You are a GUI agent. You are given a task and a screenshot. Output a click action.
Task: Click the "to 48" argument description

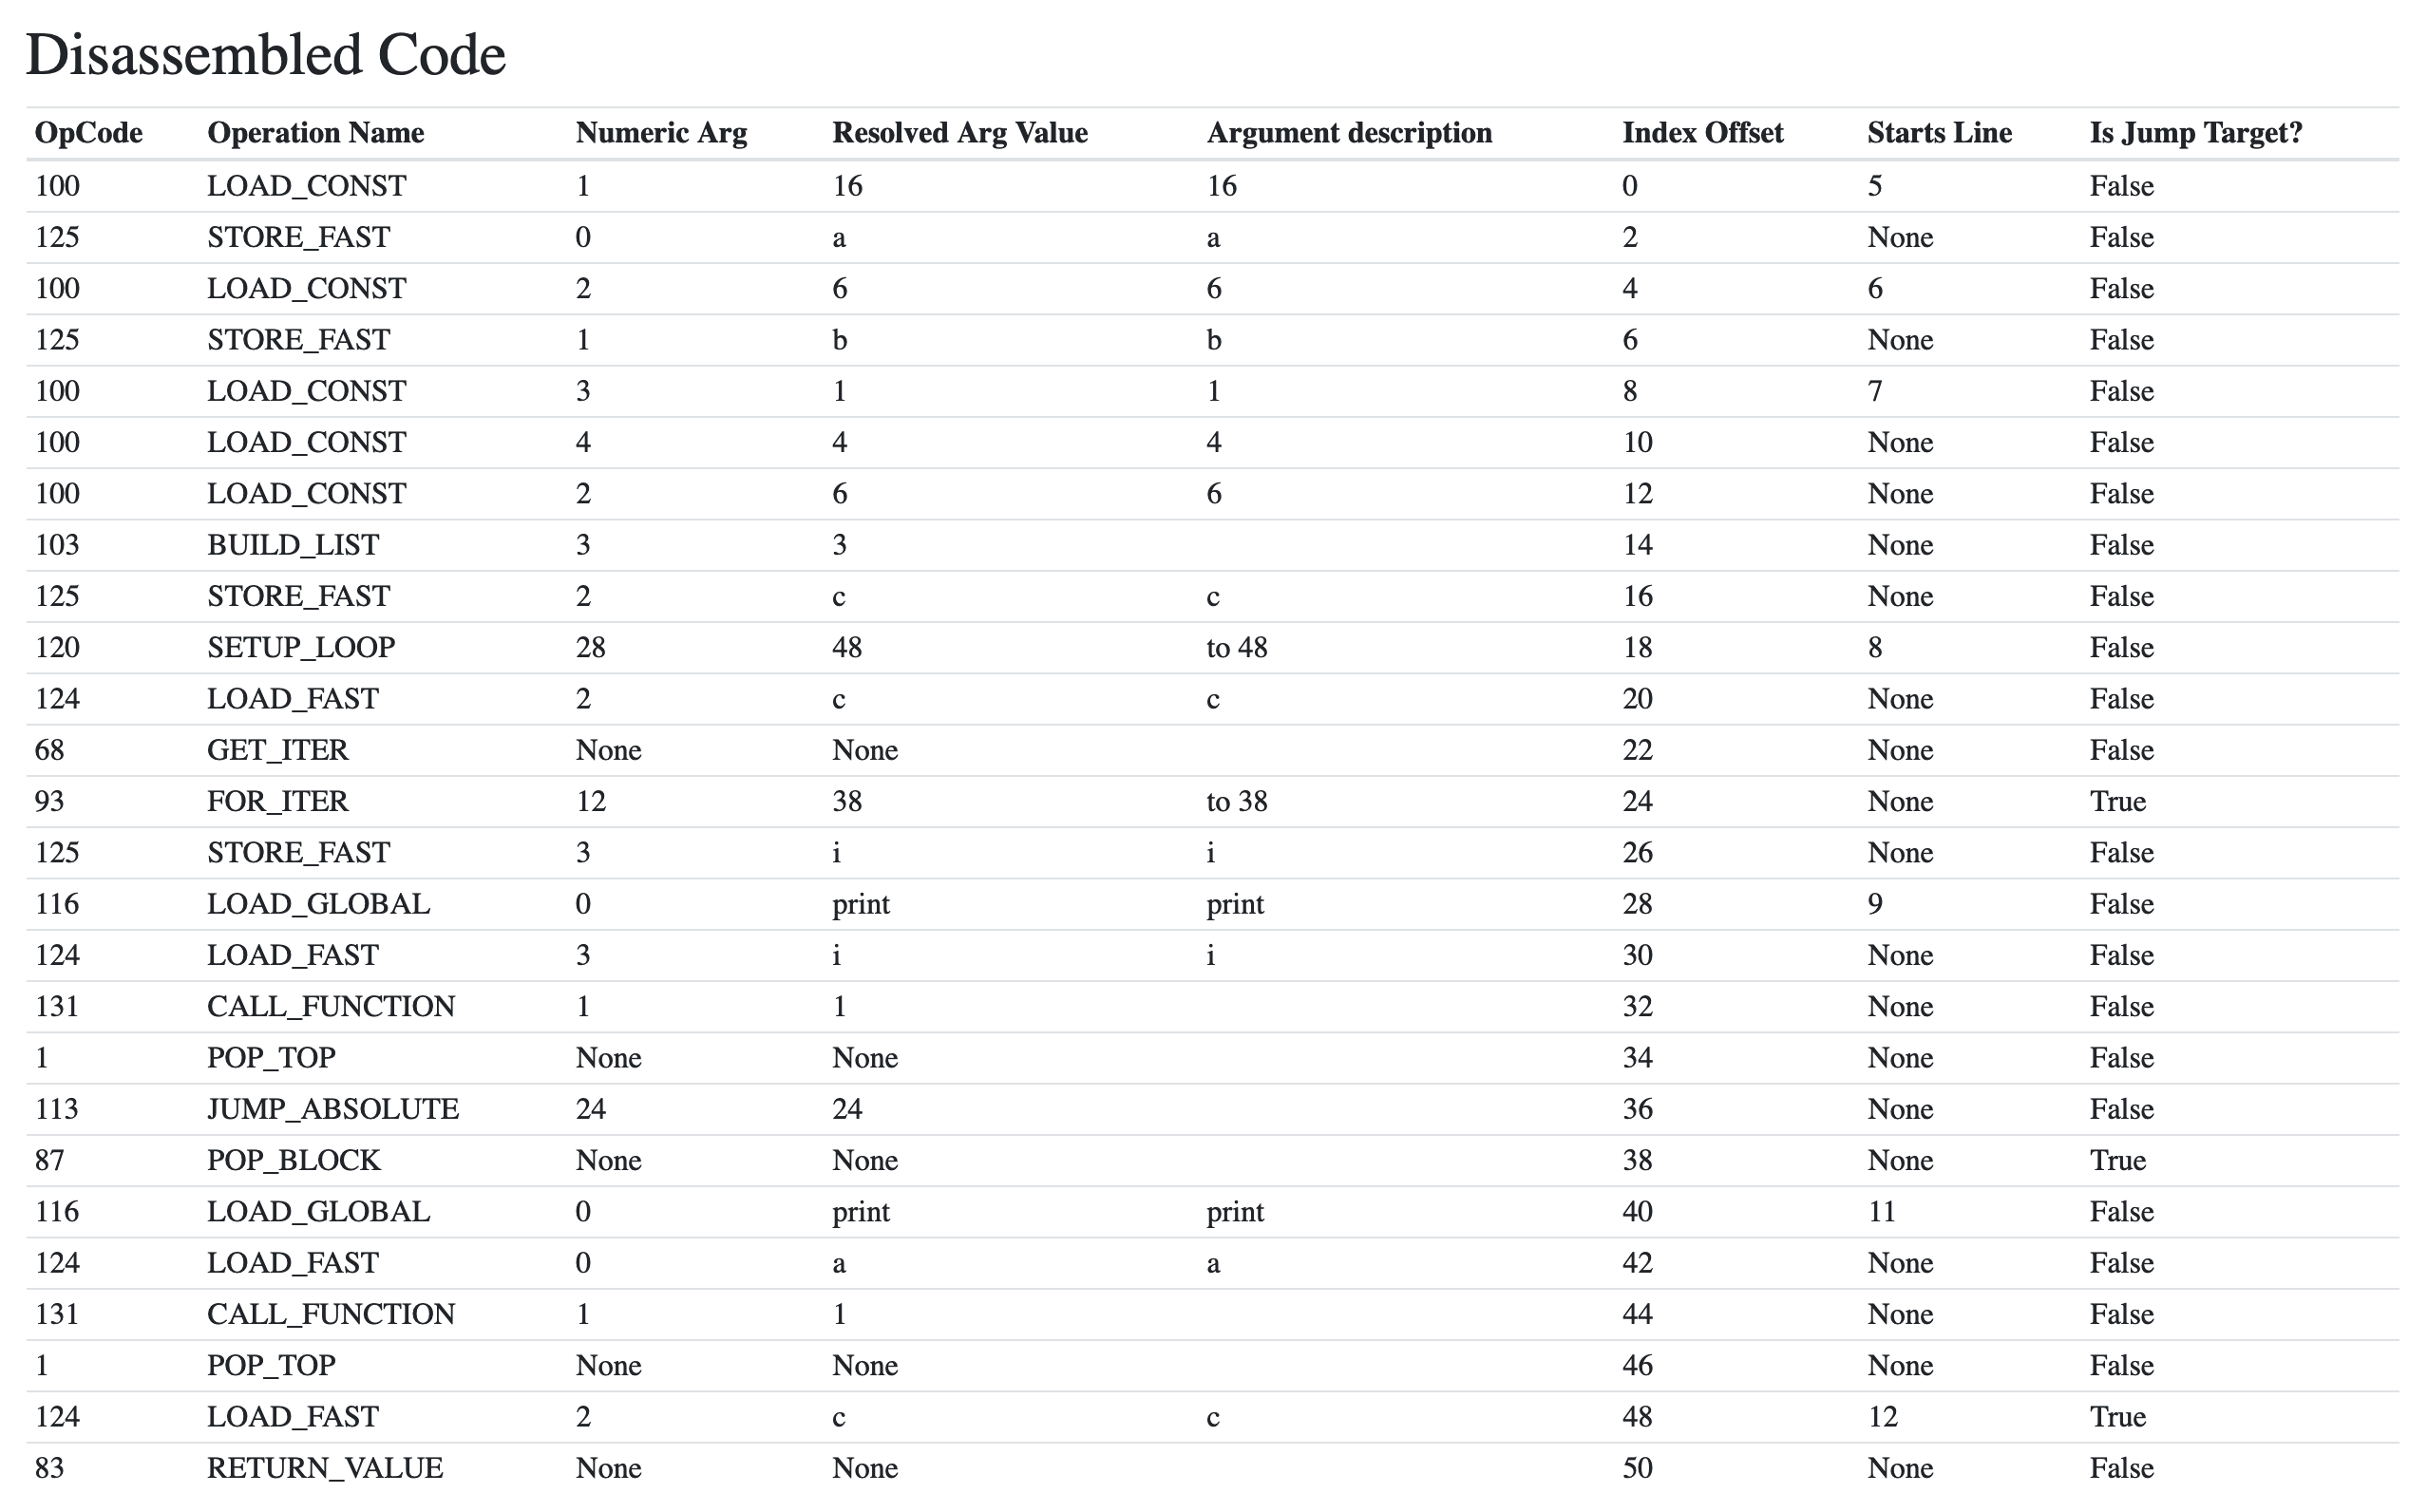1236,648
